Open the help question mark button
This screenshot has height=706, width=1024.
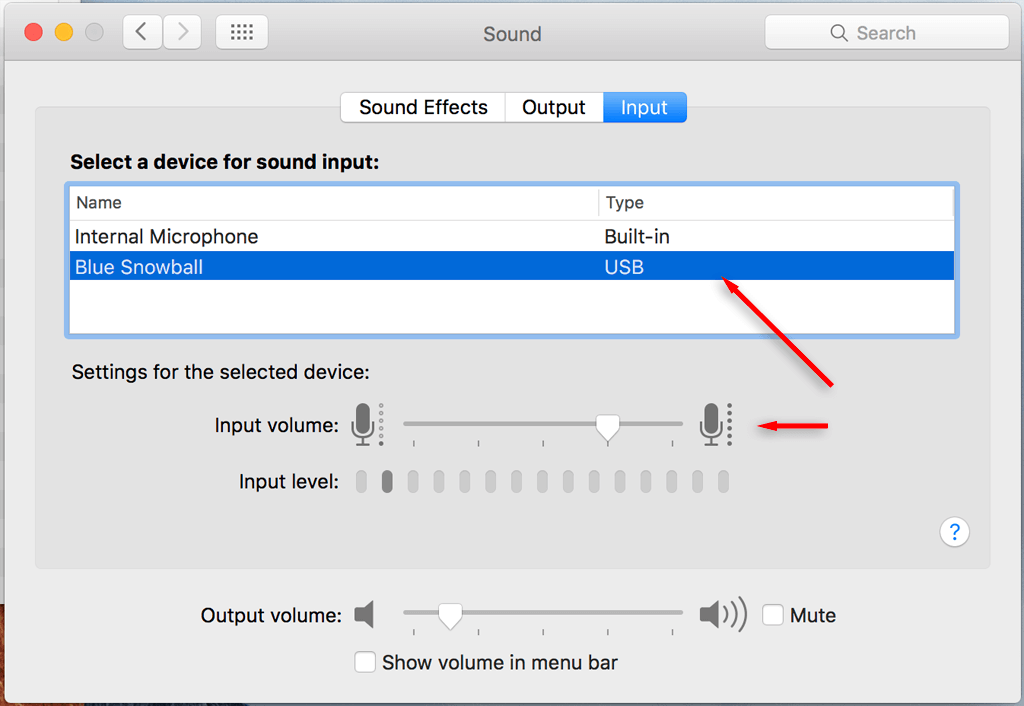point(954,532)
